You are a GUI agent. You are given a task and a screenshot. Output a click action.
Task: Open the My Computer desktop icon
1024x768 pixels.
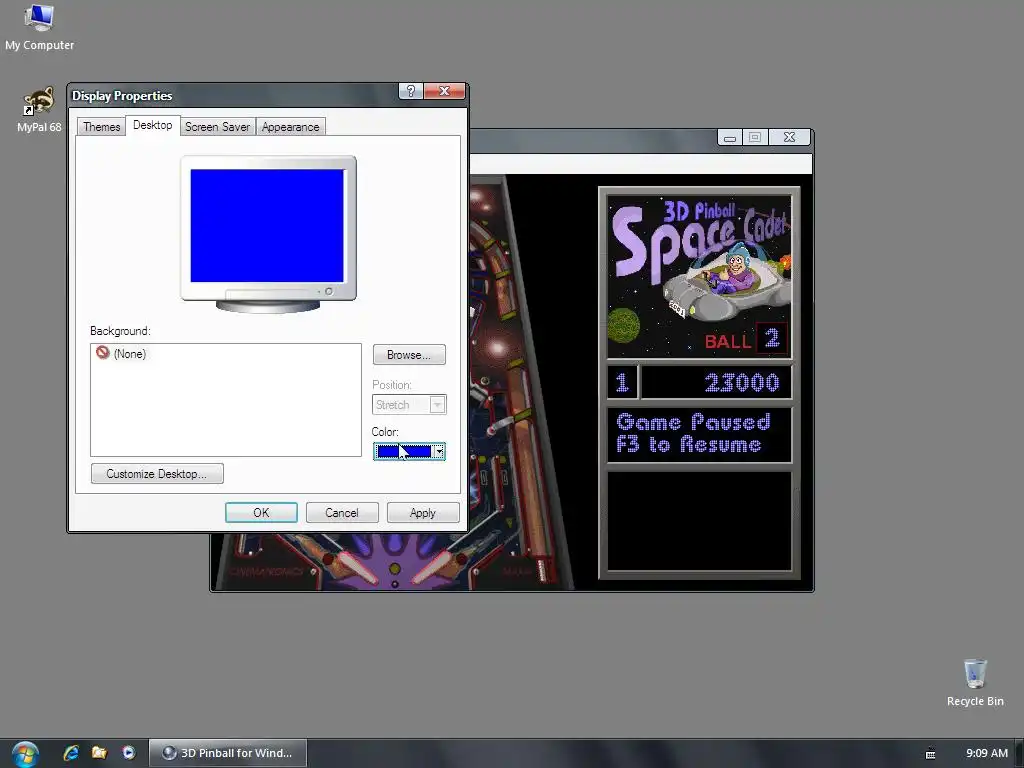pos(39,26)
